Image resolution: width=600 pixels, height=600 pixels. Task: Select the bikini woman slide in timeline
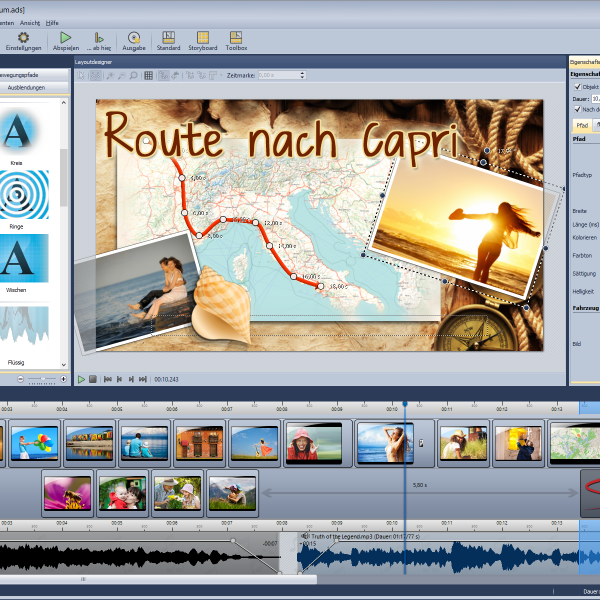pyautogui.click(x=385, y=443)
